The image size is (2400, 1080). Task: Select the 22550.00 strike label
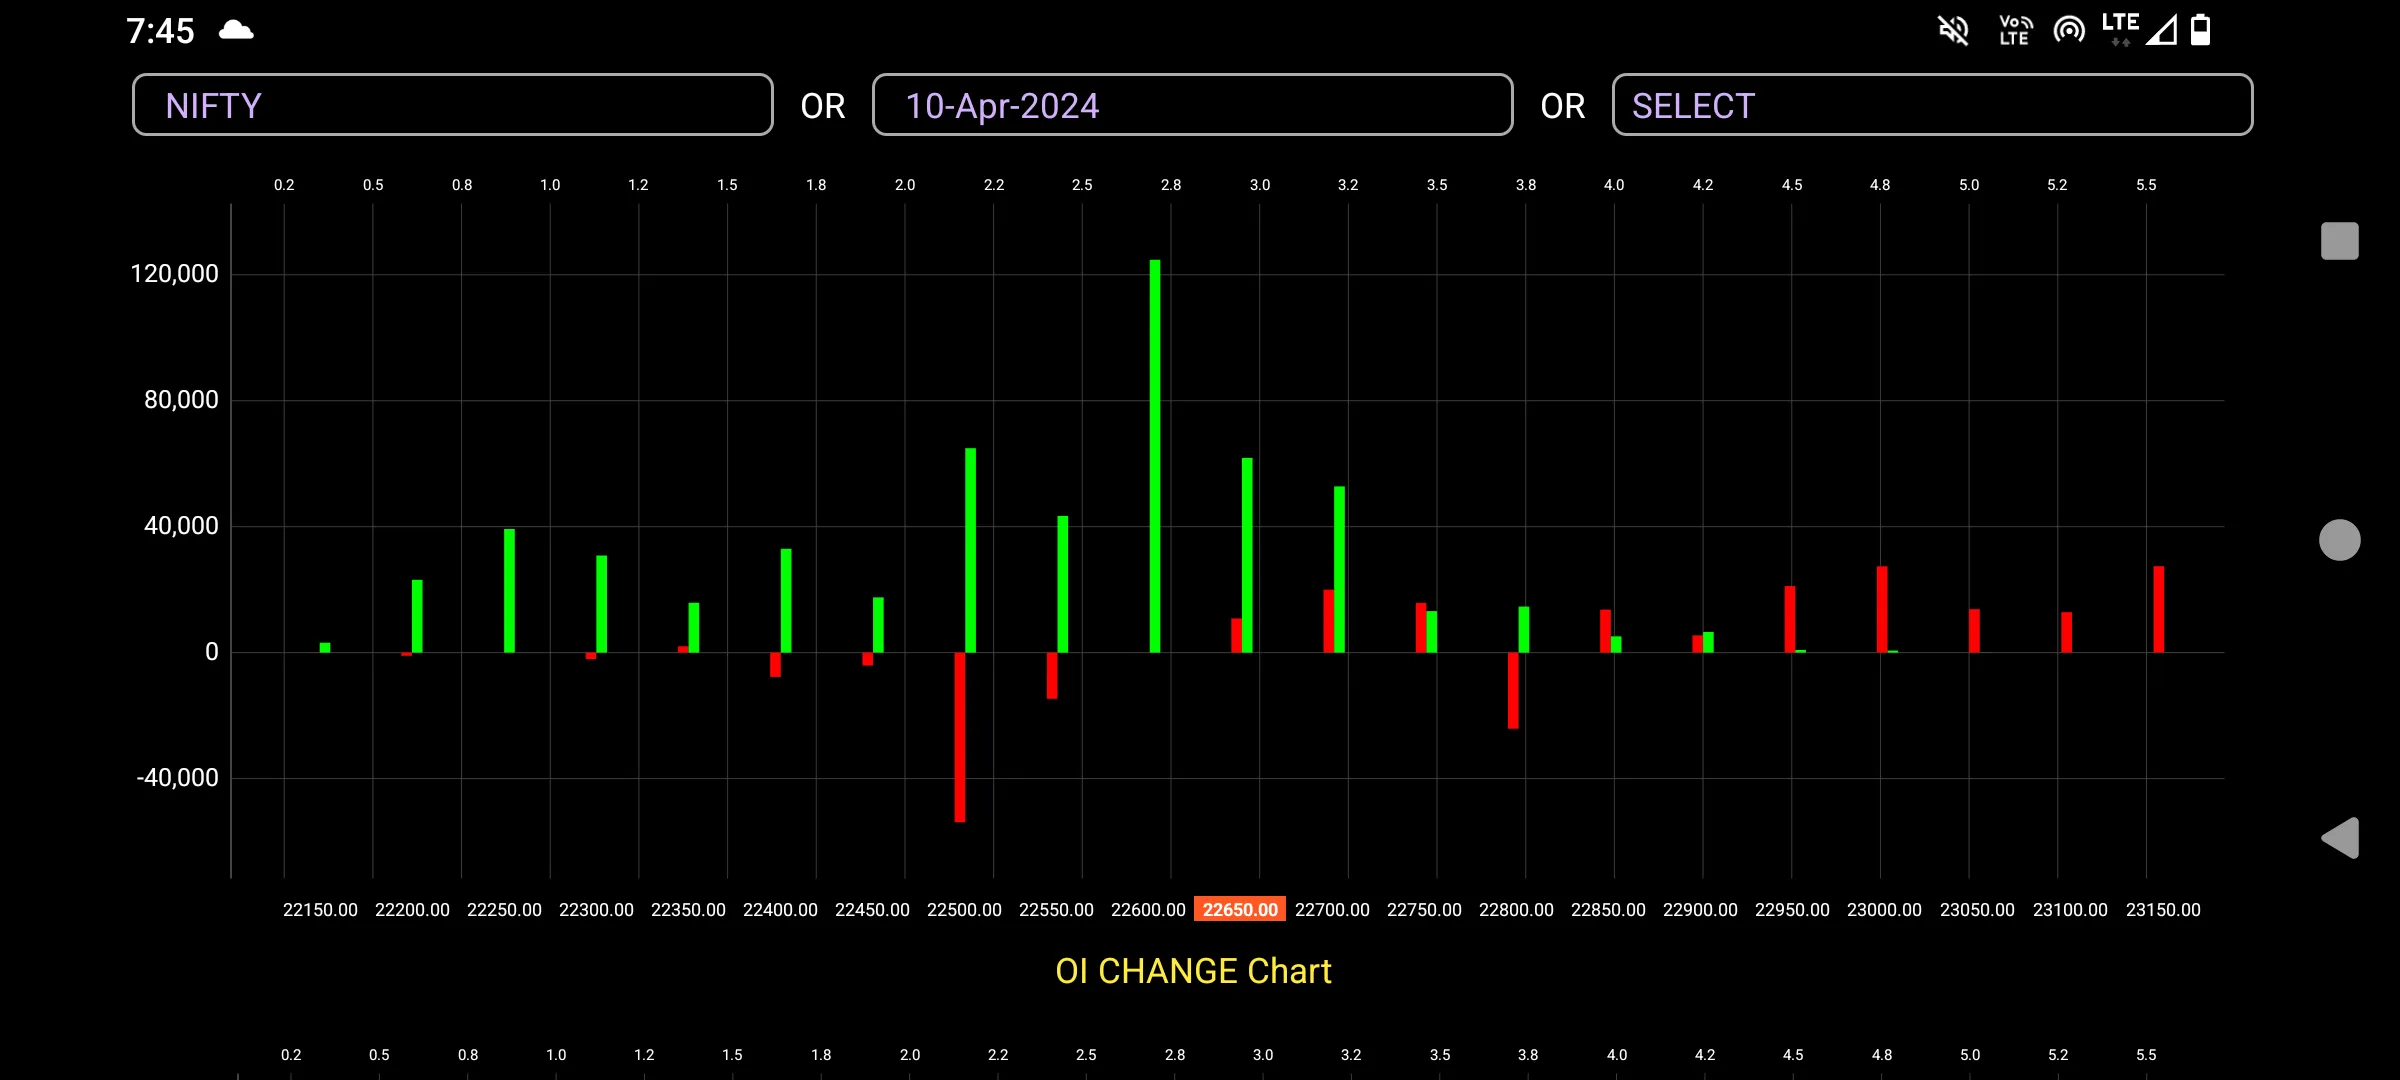[1056, 910]
